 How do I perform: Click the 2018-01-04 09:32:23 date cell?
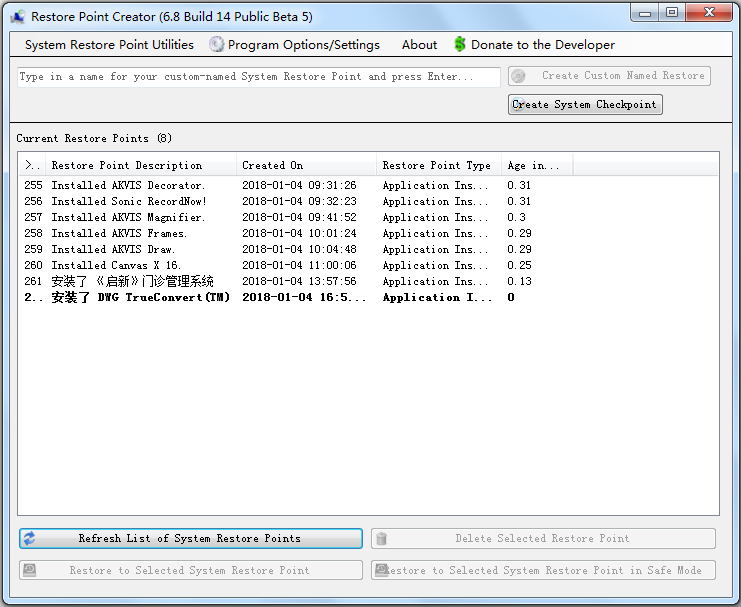pos(299,201)
